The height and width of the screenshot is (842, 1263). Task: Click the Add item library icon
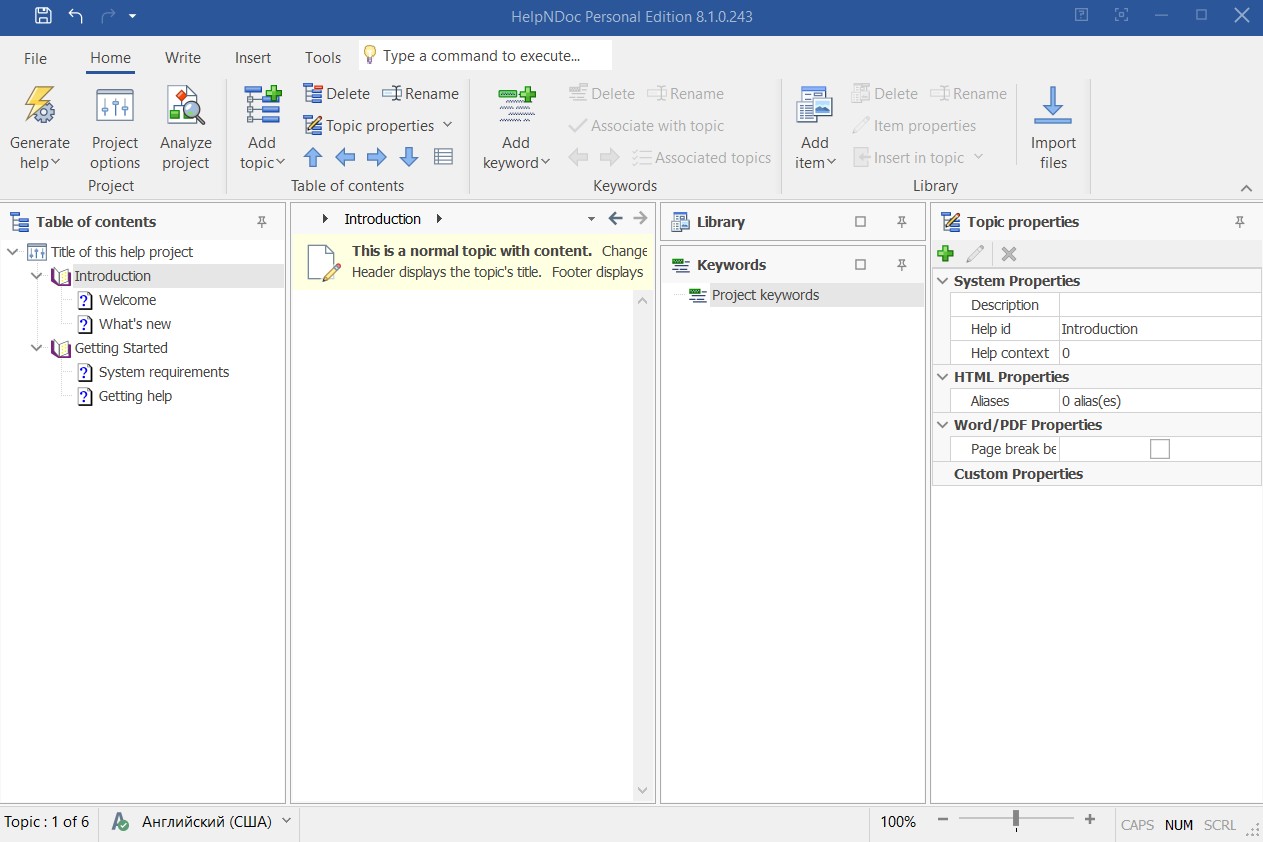(x=815, y=105)
